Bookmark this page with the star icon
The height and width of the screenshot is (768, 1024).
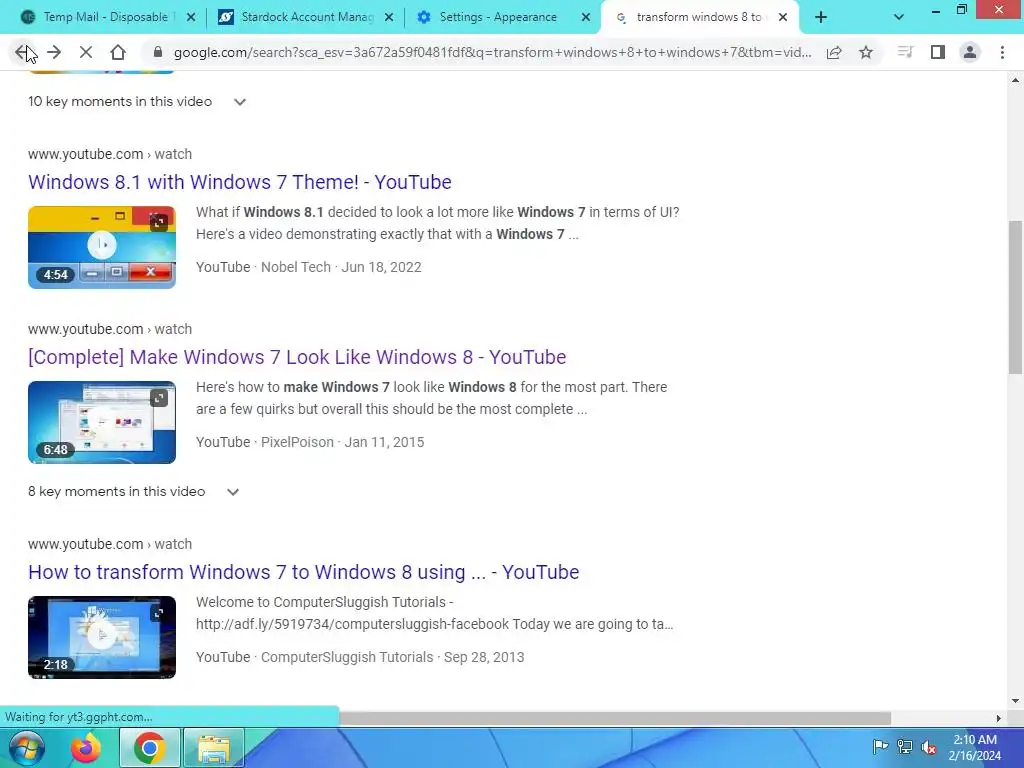[x=866, y=52]
